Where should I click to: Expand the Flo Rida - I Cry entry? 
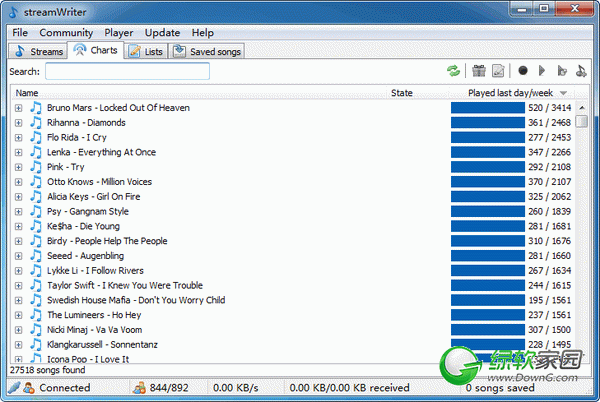[18, 138]
